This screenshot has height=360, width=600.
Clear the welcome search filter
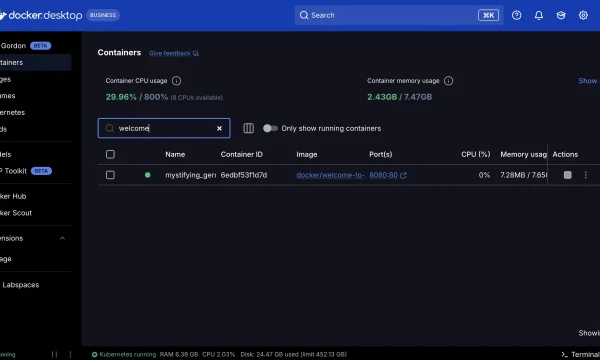coord(219,129)
